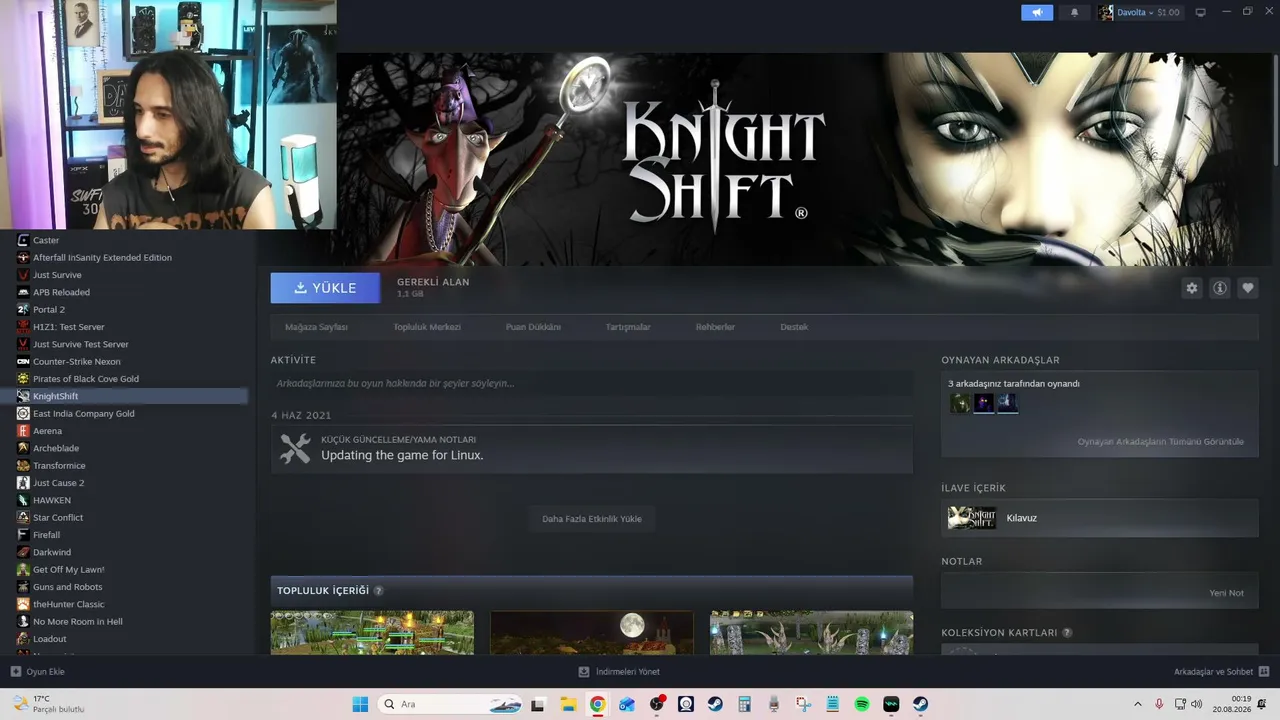This screenshot has height=720, width=1280.
Task: Click the Star Conflict game icon
Action: tap(23, 518)
